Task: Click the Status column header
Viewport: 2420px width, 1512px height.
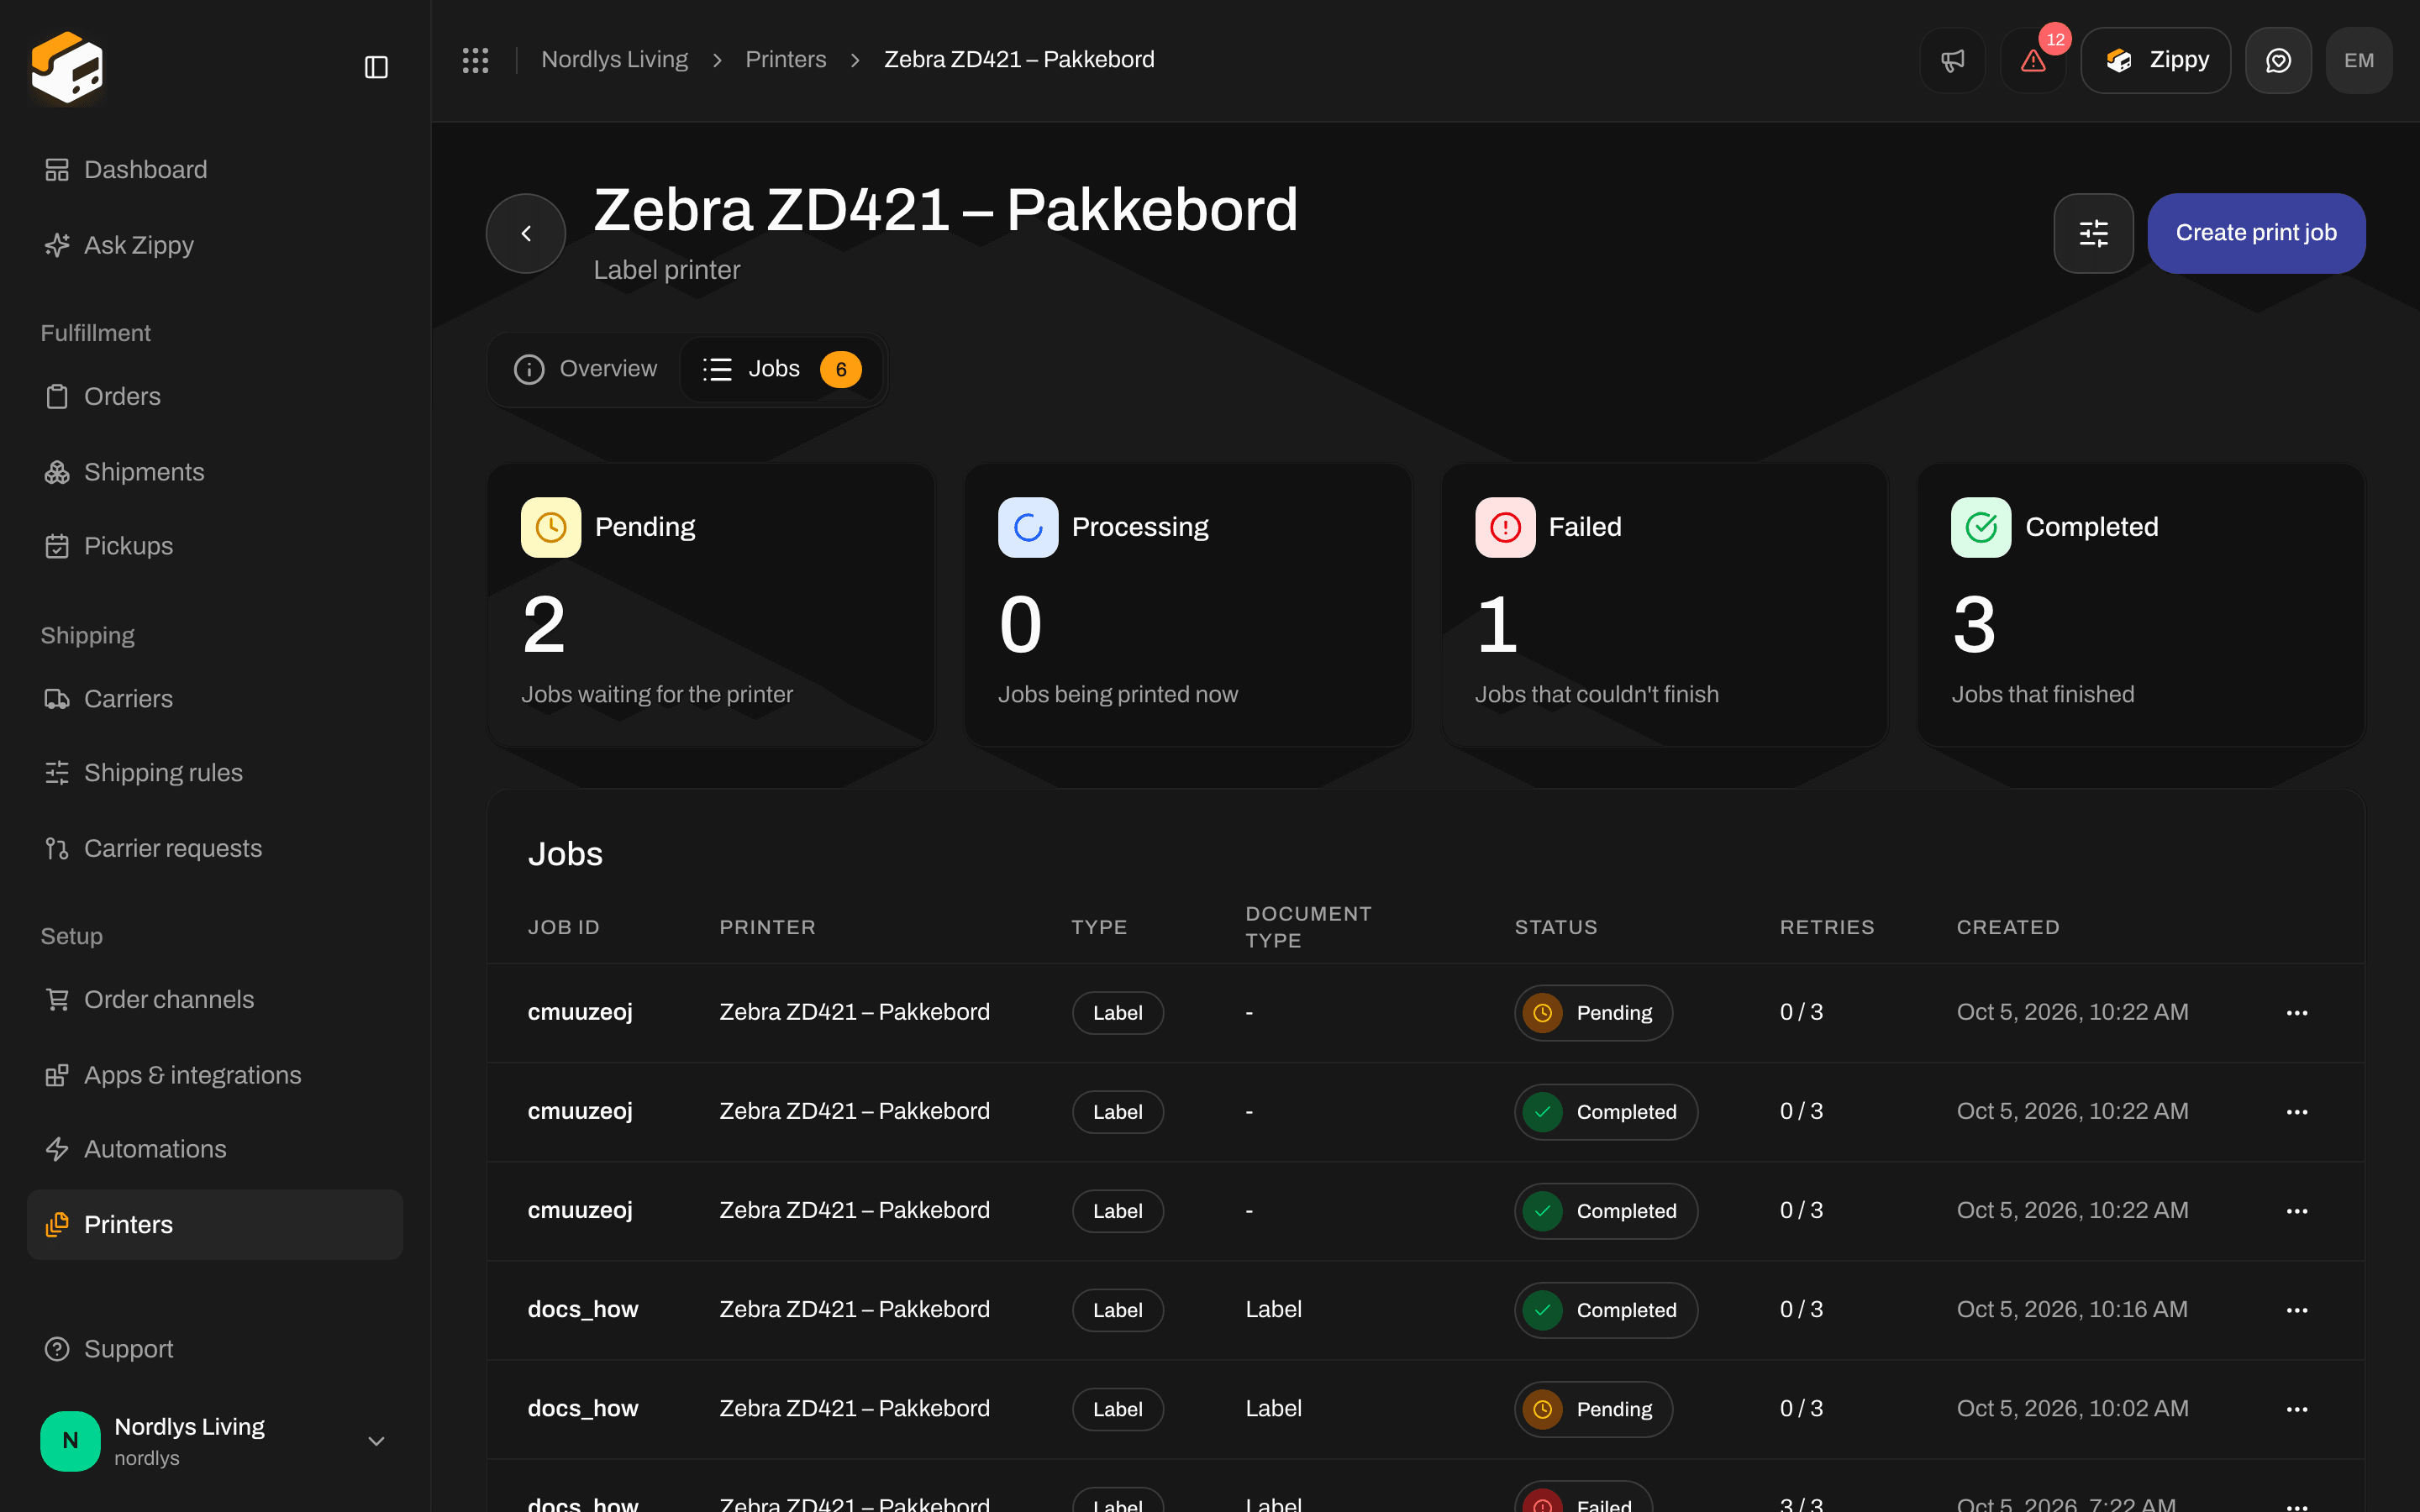Action: click(x=1556, y=927)
